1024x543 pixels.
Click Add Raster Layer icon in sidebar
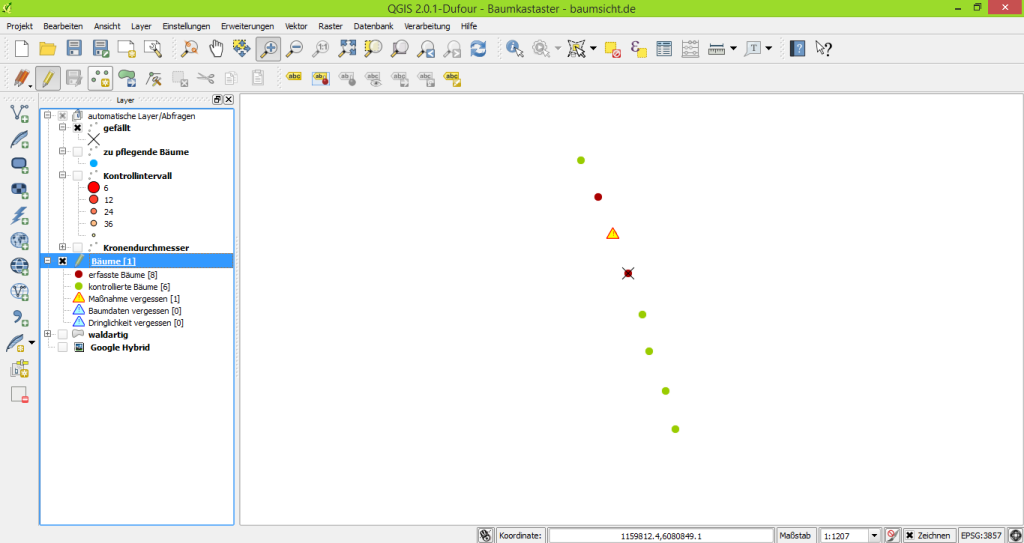tap(20, 189)
